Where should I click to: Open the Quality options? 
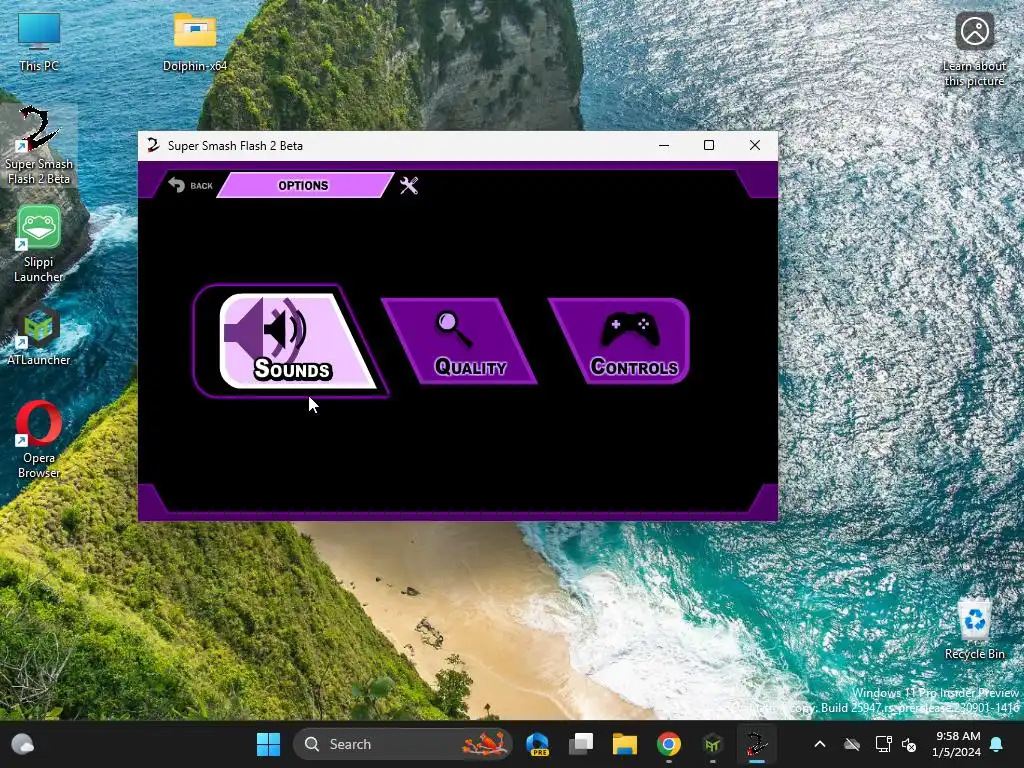(459, 340)
